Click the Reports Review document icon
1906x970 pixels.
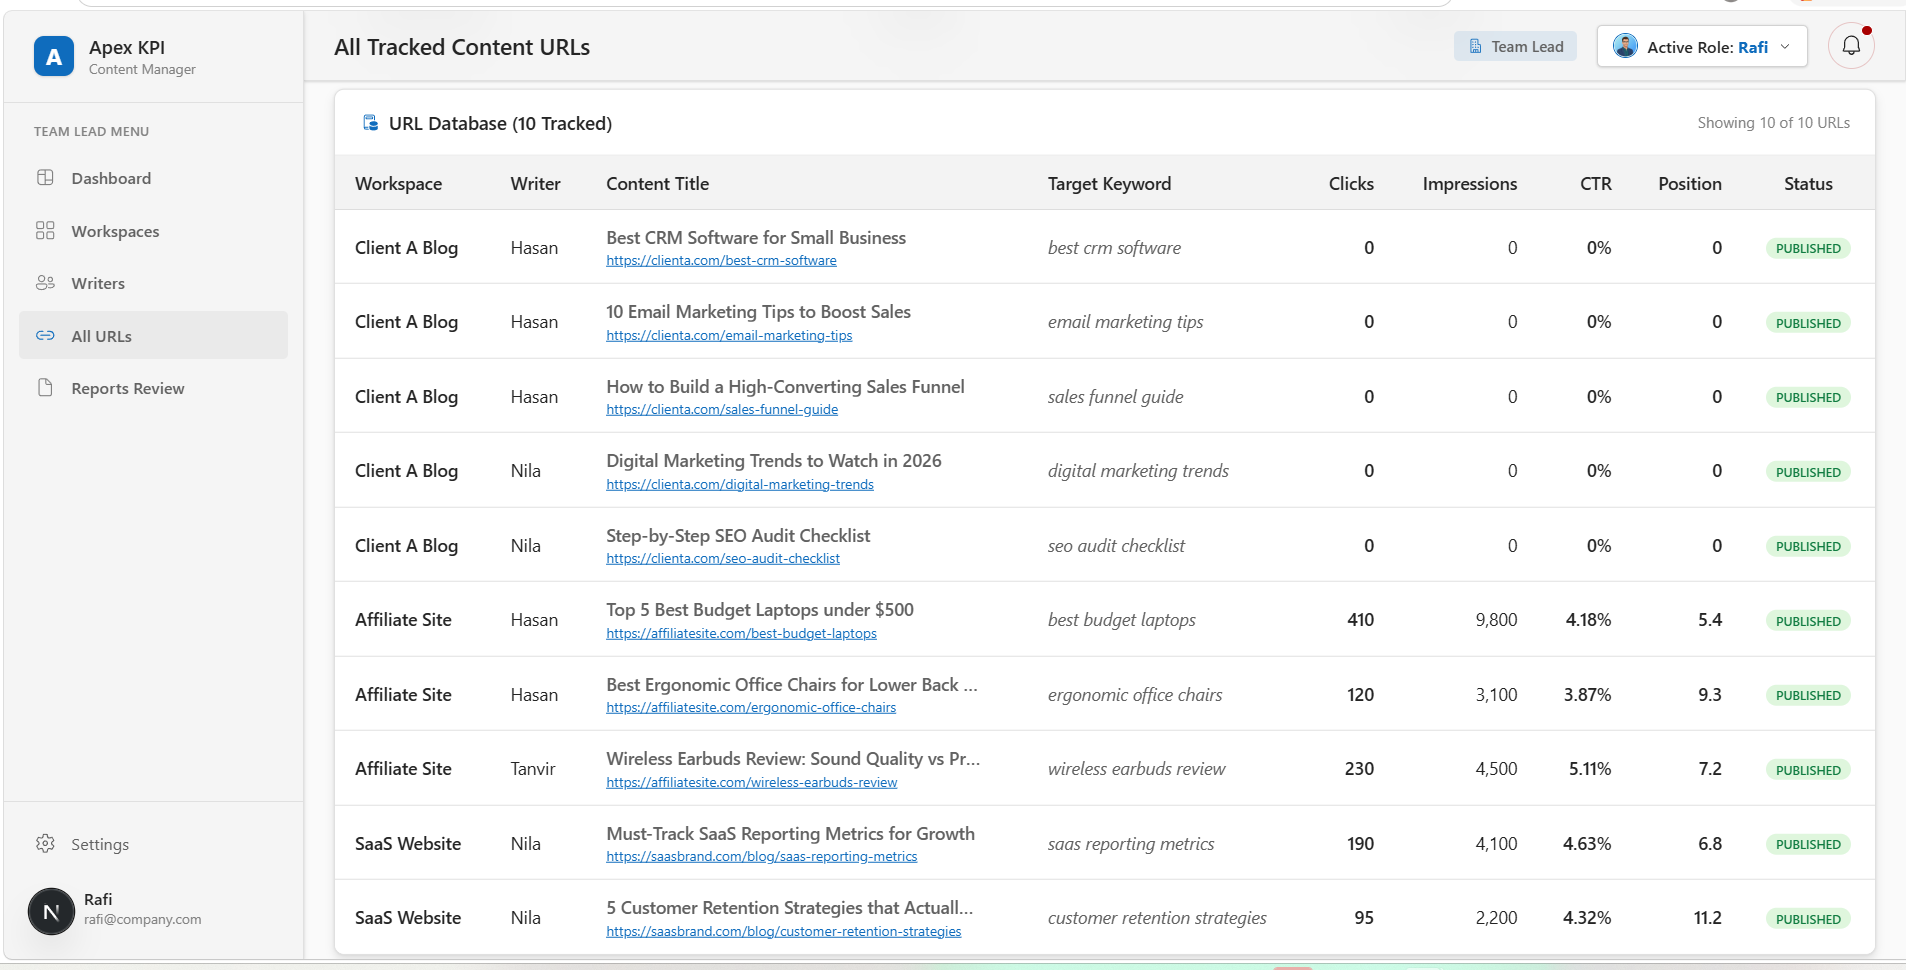pos(45,388)
